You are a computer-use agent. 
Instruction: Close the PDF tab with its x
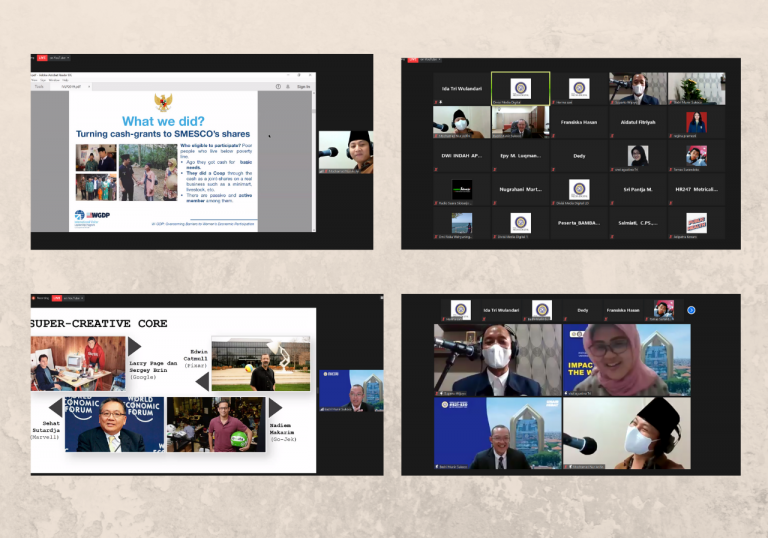(x=89, y=86)
